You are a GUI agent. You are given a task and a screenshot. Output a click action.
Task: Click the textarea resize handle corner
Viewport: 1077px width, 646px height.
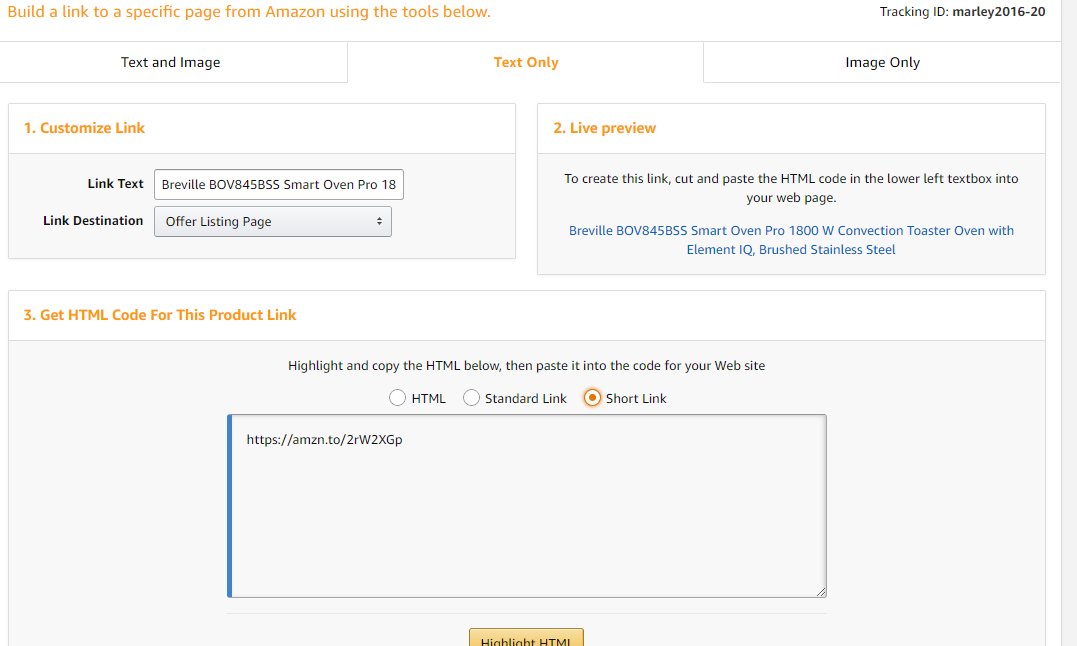point(821,592)
